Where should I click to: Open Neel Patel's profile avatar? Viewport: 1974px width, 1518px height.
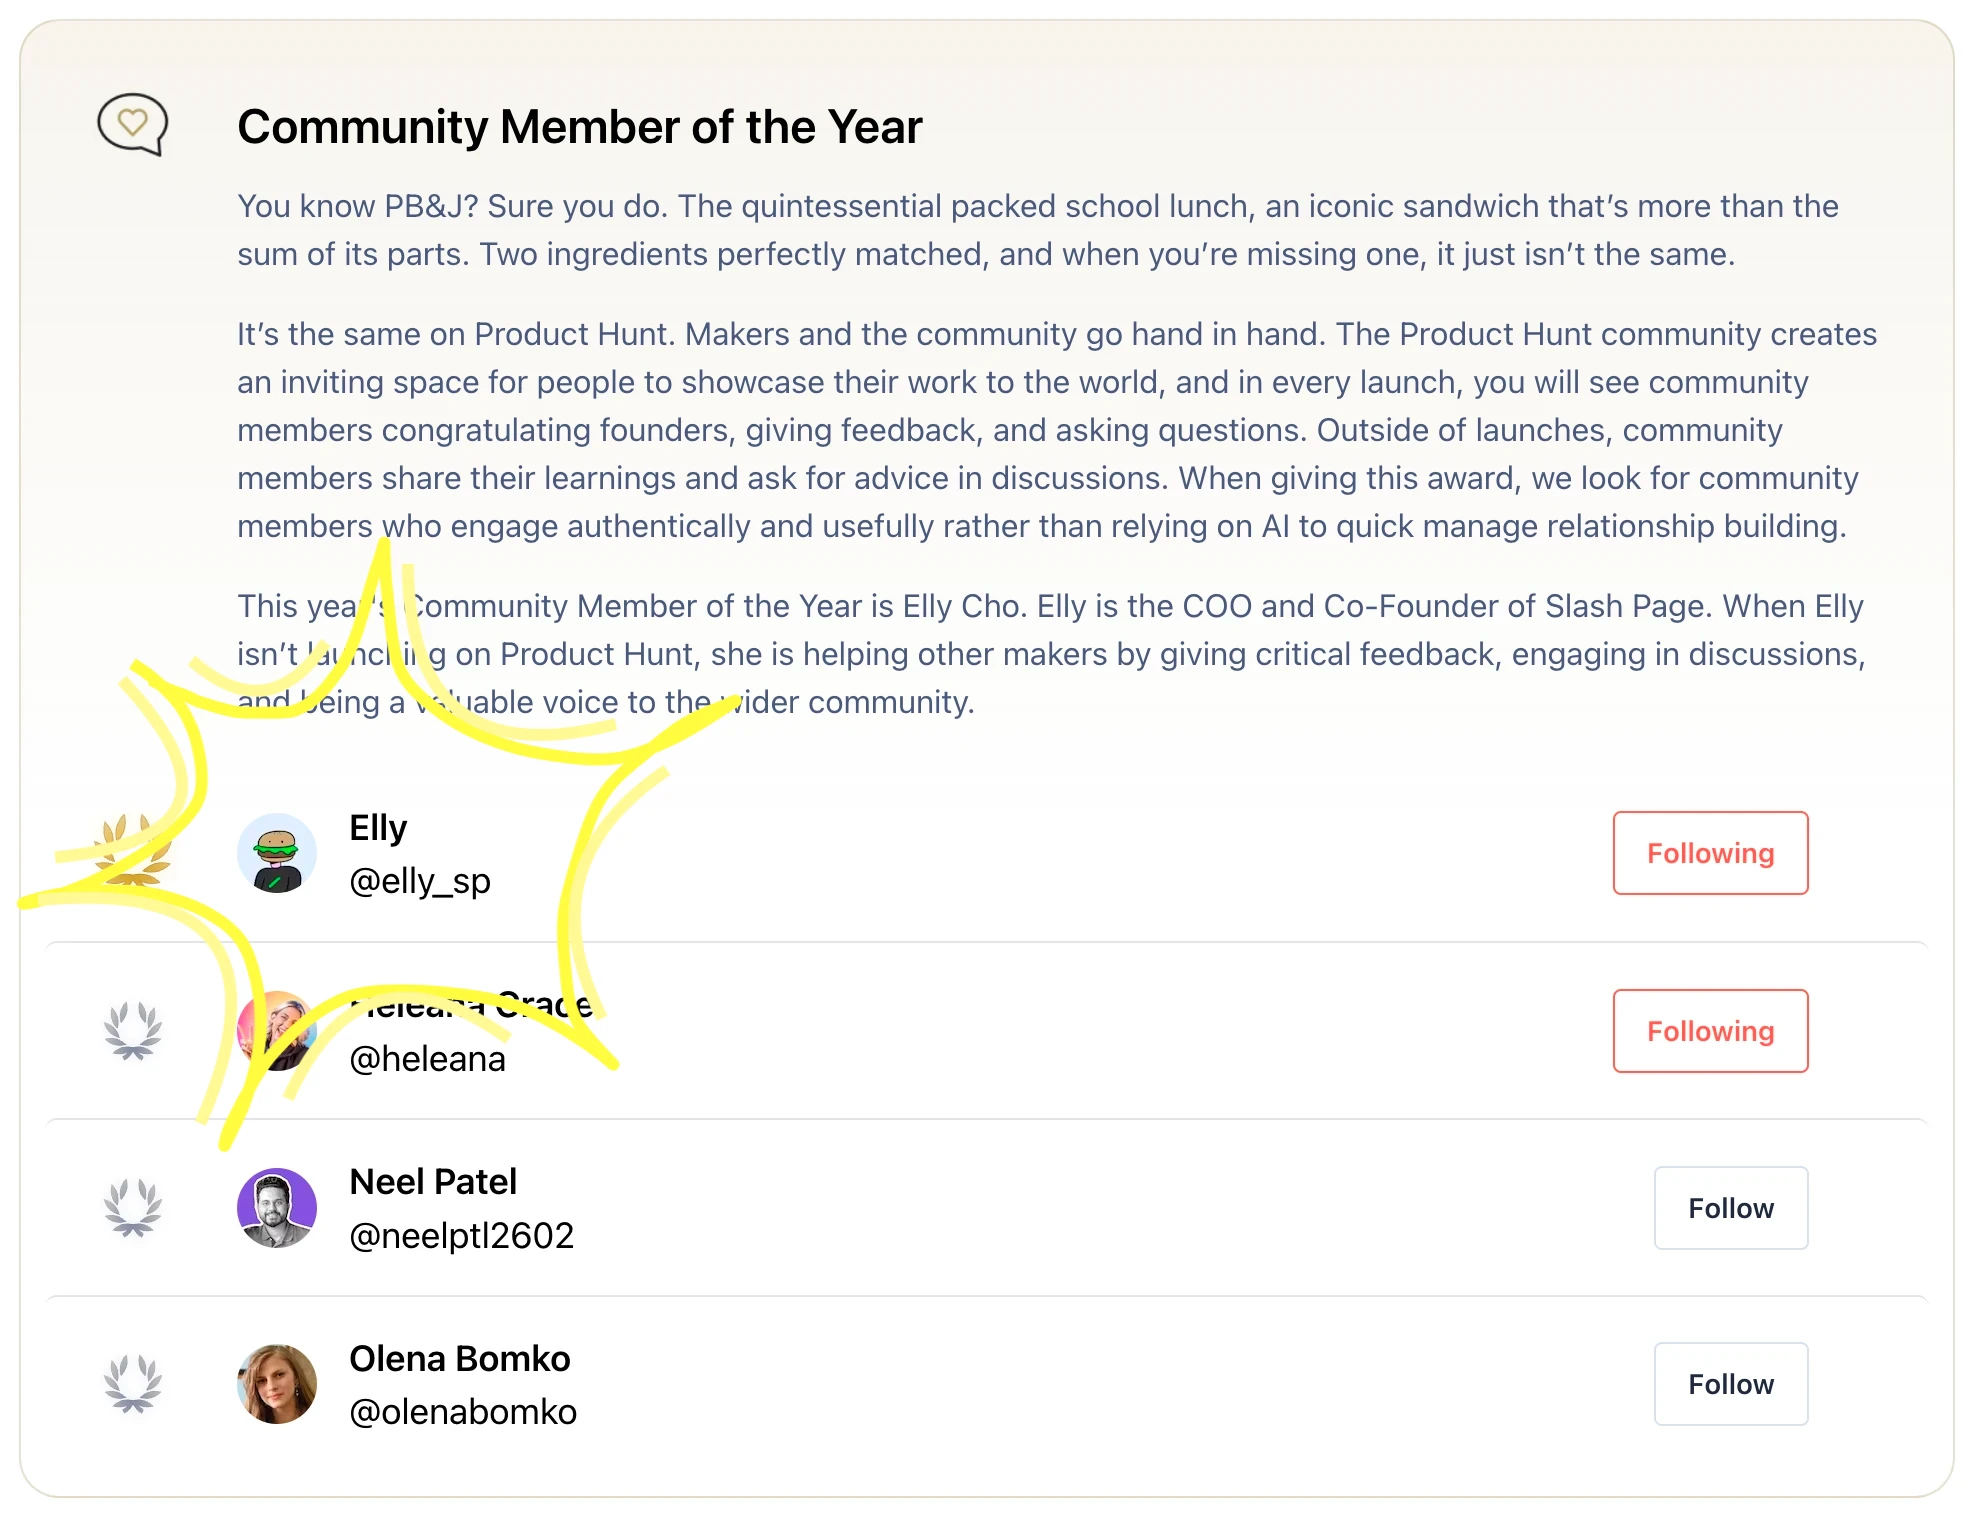277,1208
